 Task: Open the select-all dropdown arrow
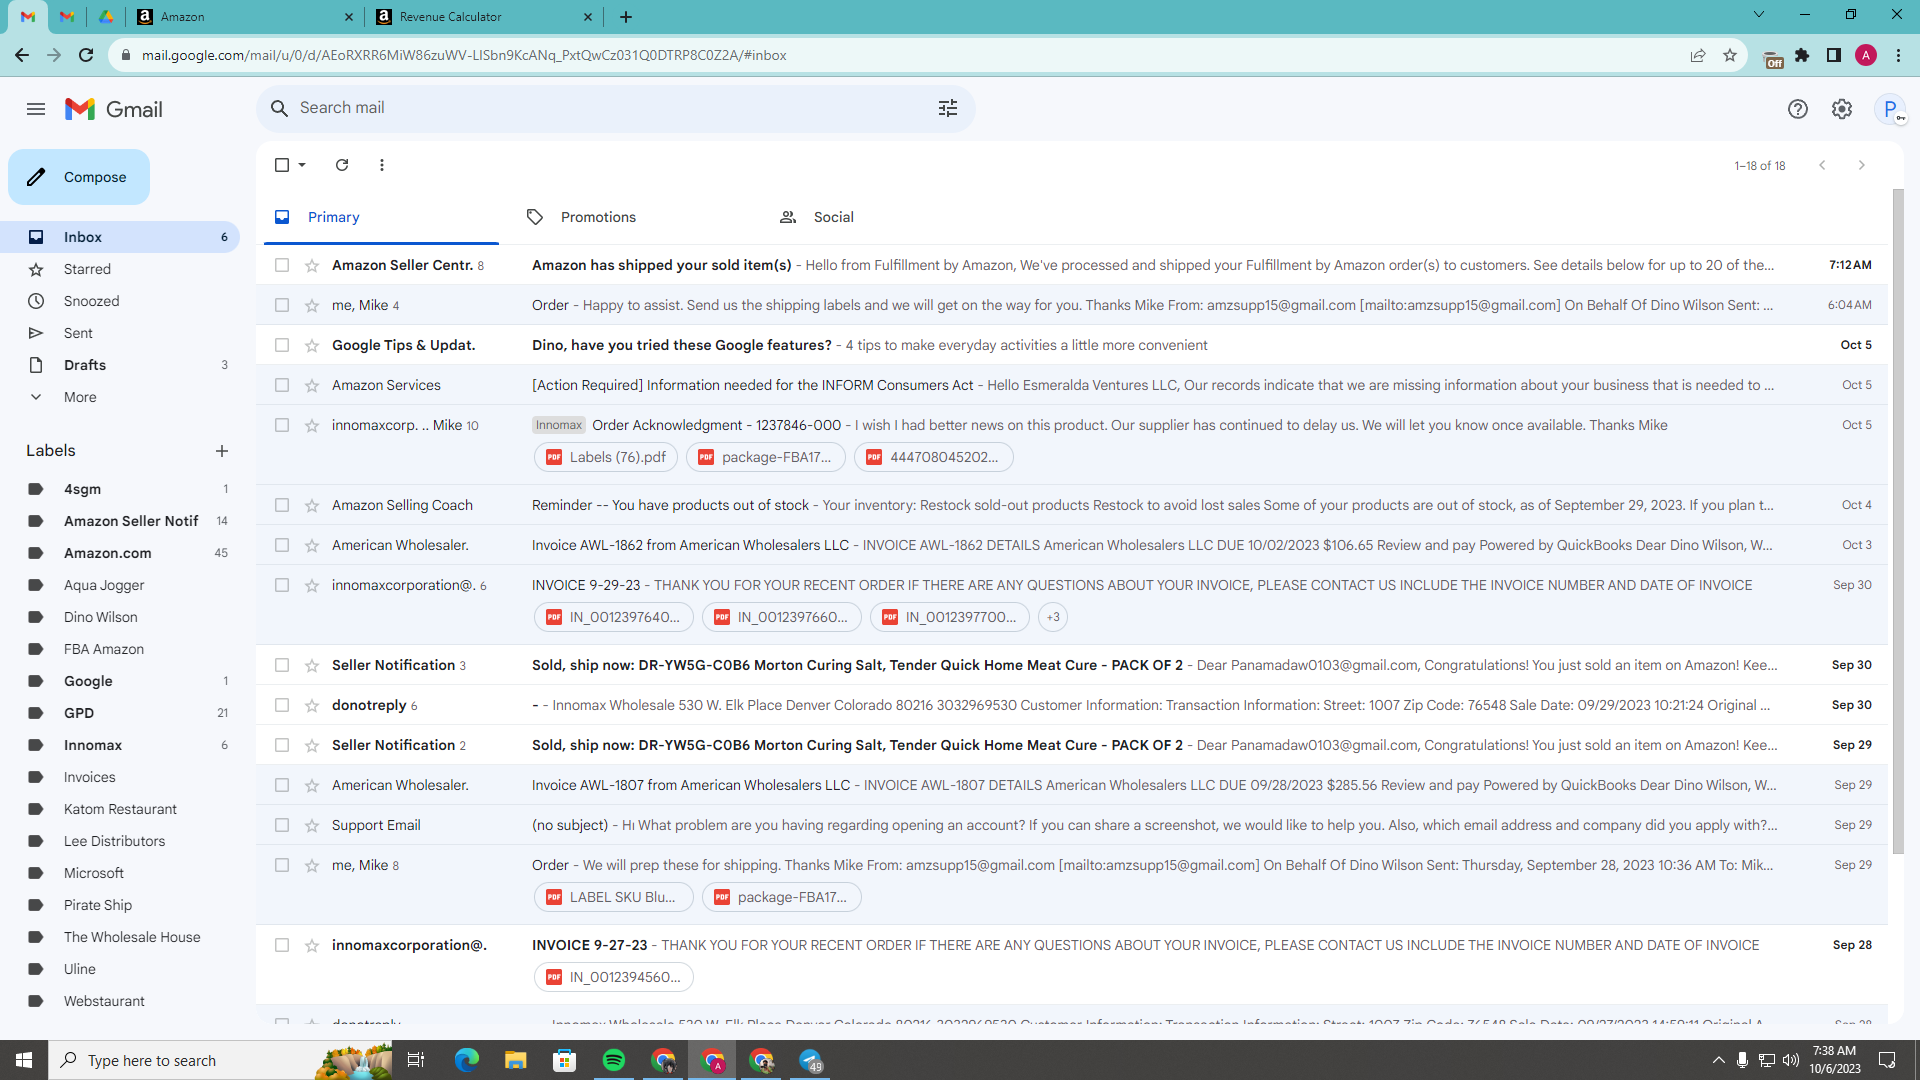[302, 165]
